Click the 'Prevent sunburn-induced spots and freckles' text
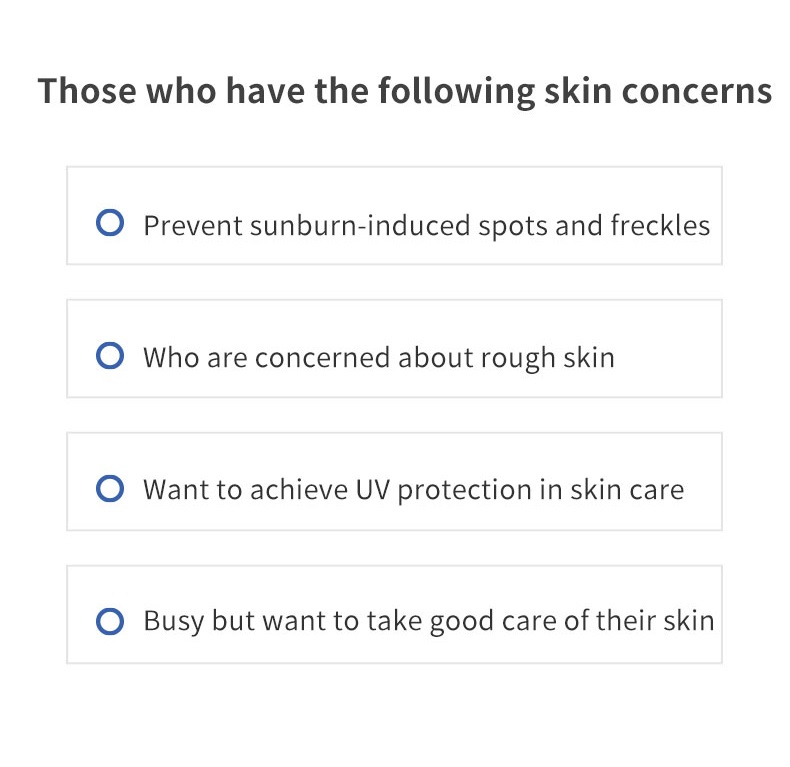The height and width of the screenshot is (767, 790). click(x=427, y=225)
